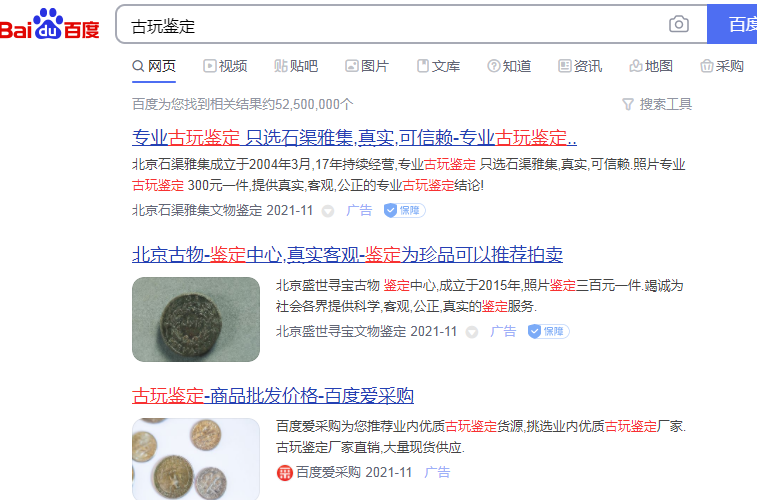Image resolution: width=757 pixels, height=500 pixels.
Task: Expand the dropdown arrow after 北京盛世寻宝文物鉴定 2021-11
Action: [x=472, y=333]
